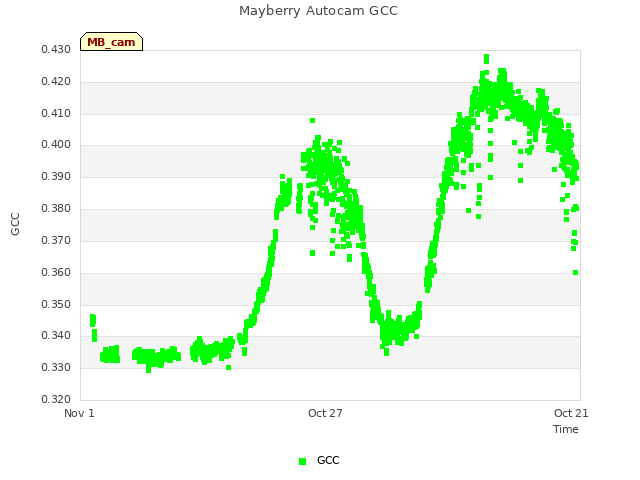This screenshot has width=640, height=480.
Task: Click the green GCC legend swatch
Action: pyautogui.click(x=302, y=461)
